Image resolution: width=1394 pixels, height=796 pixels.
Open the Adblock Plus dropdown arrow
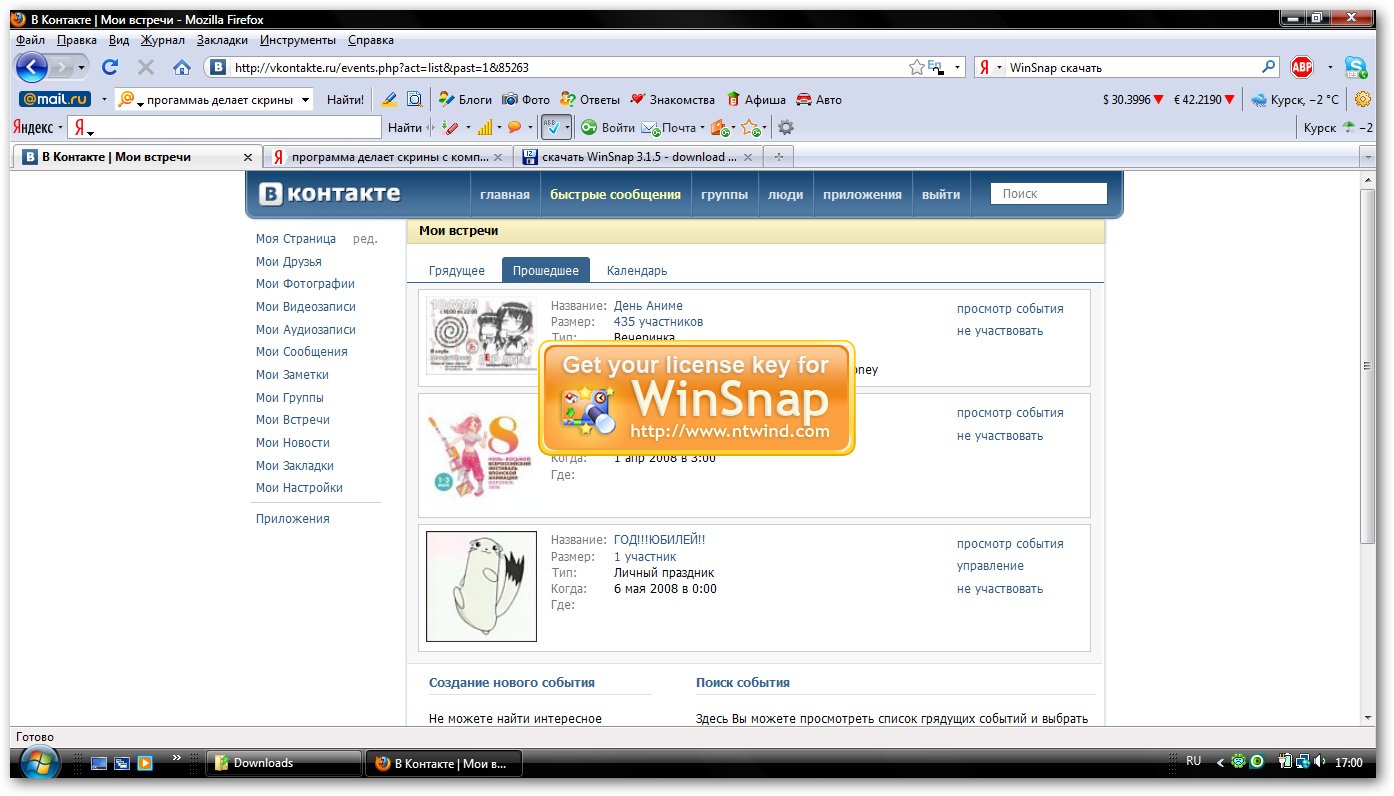point(1330,68)
